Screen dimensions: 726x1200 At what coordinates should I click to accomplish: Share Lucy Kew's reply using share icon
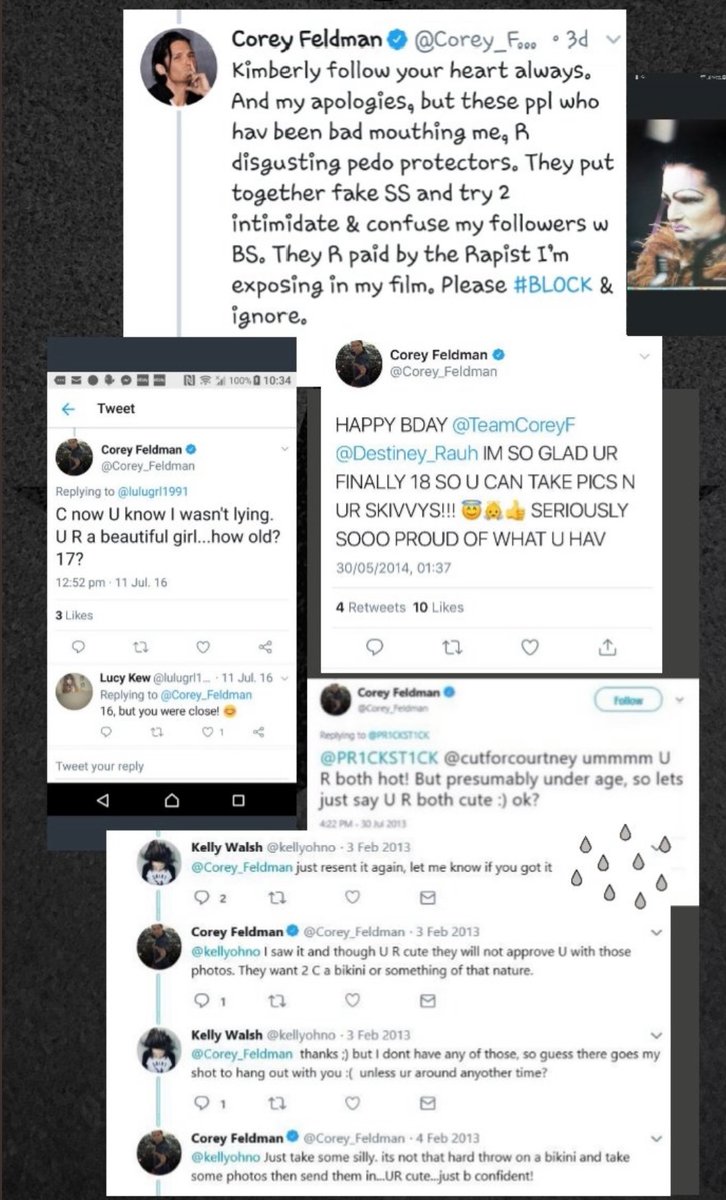pyautogui.click(x=258, y=732)
